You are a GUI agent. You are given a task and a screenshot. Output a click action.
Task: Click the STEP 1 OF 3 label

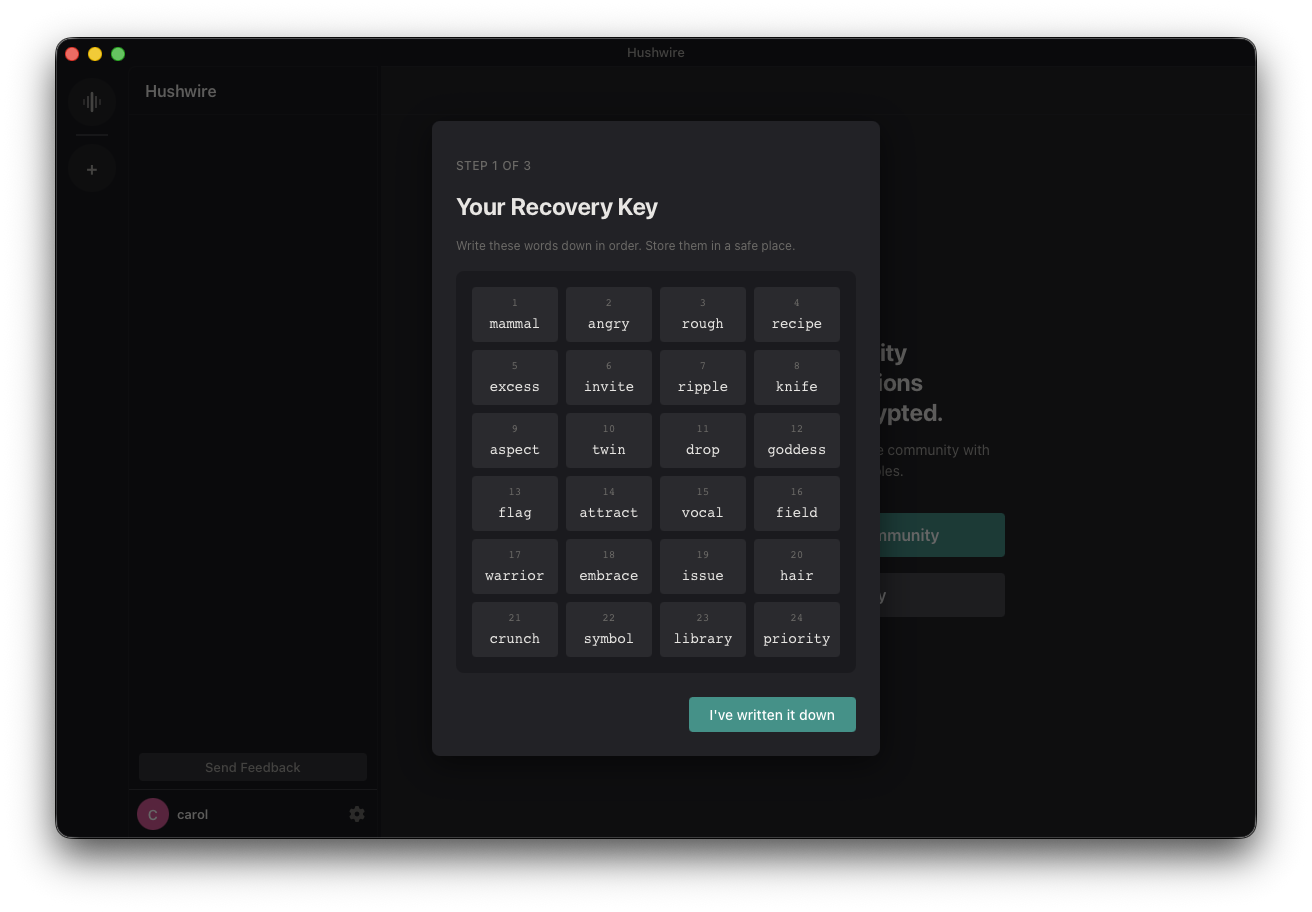[494, 166]
